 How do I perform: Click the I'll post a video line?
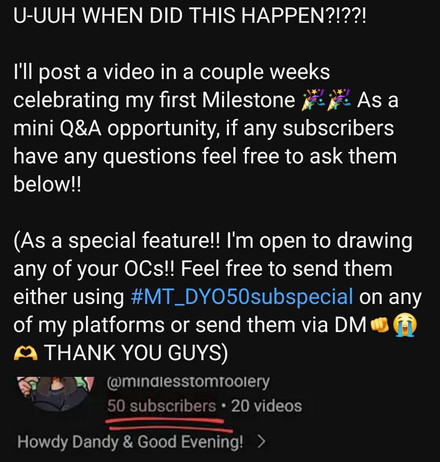tap(171, 72)
